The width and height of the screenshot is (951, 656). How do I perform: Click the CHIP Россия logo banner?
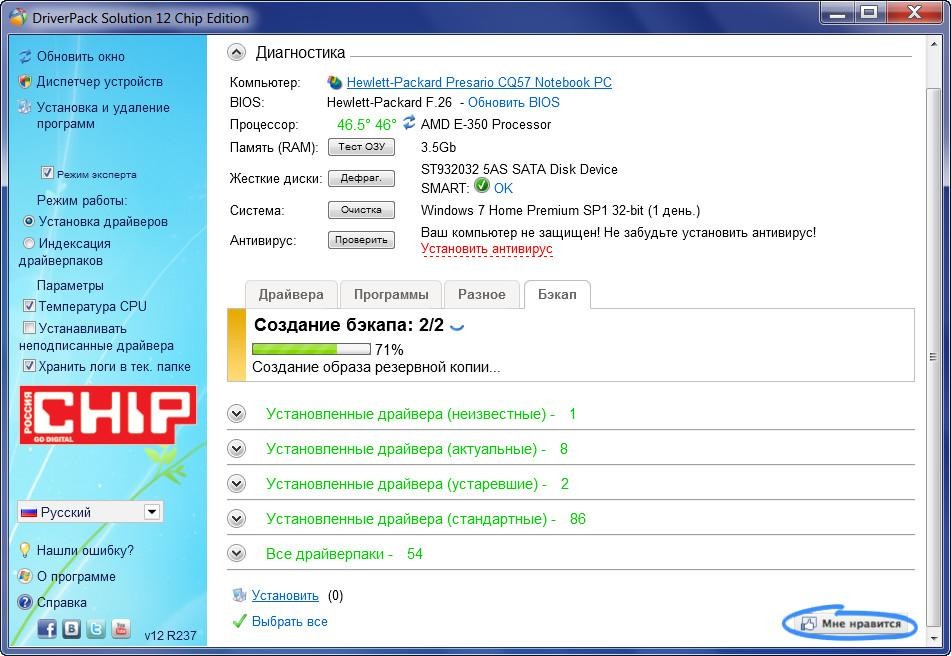tap(107, 415)
